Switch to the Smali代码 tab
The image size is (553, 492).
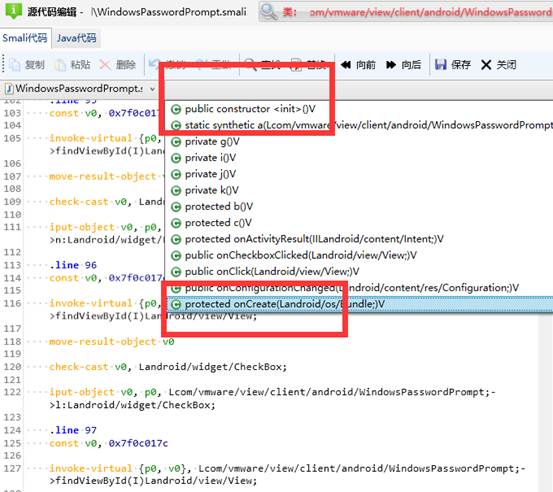(x=24, y=38)
